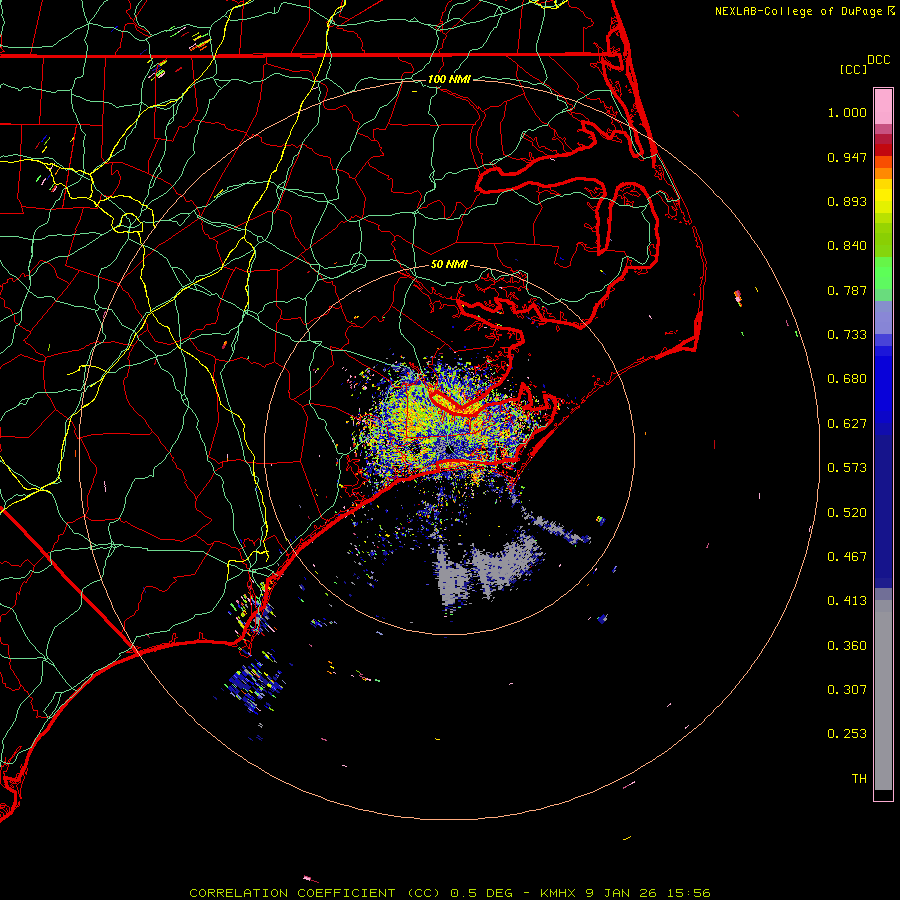Click the 9 JAN 26 date text
The width and height of the screenshot is (900, 900).
click(623, 893)
